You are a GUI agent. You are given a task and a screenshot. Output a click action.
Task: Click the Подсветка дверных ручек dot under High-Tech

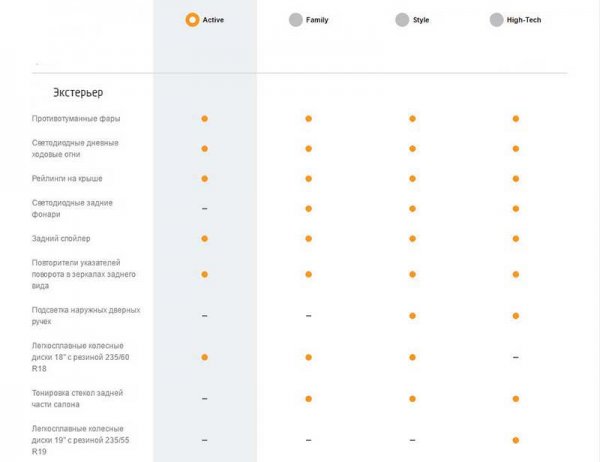click(516, 316)
